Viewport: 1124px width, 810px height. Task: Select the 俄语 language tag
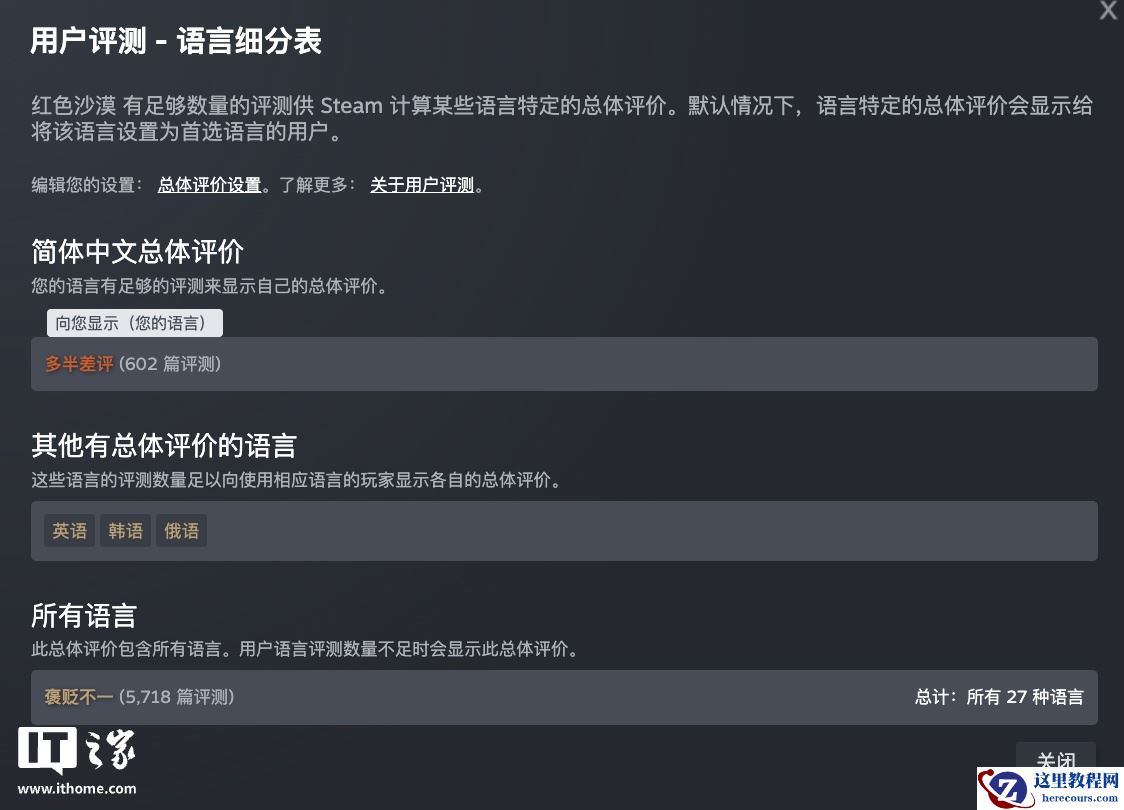pos(182,531)
